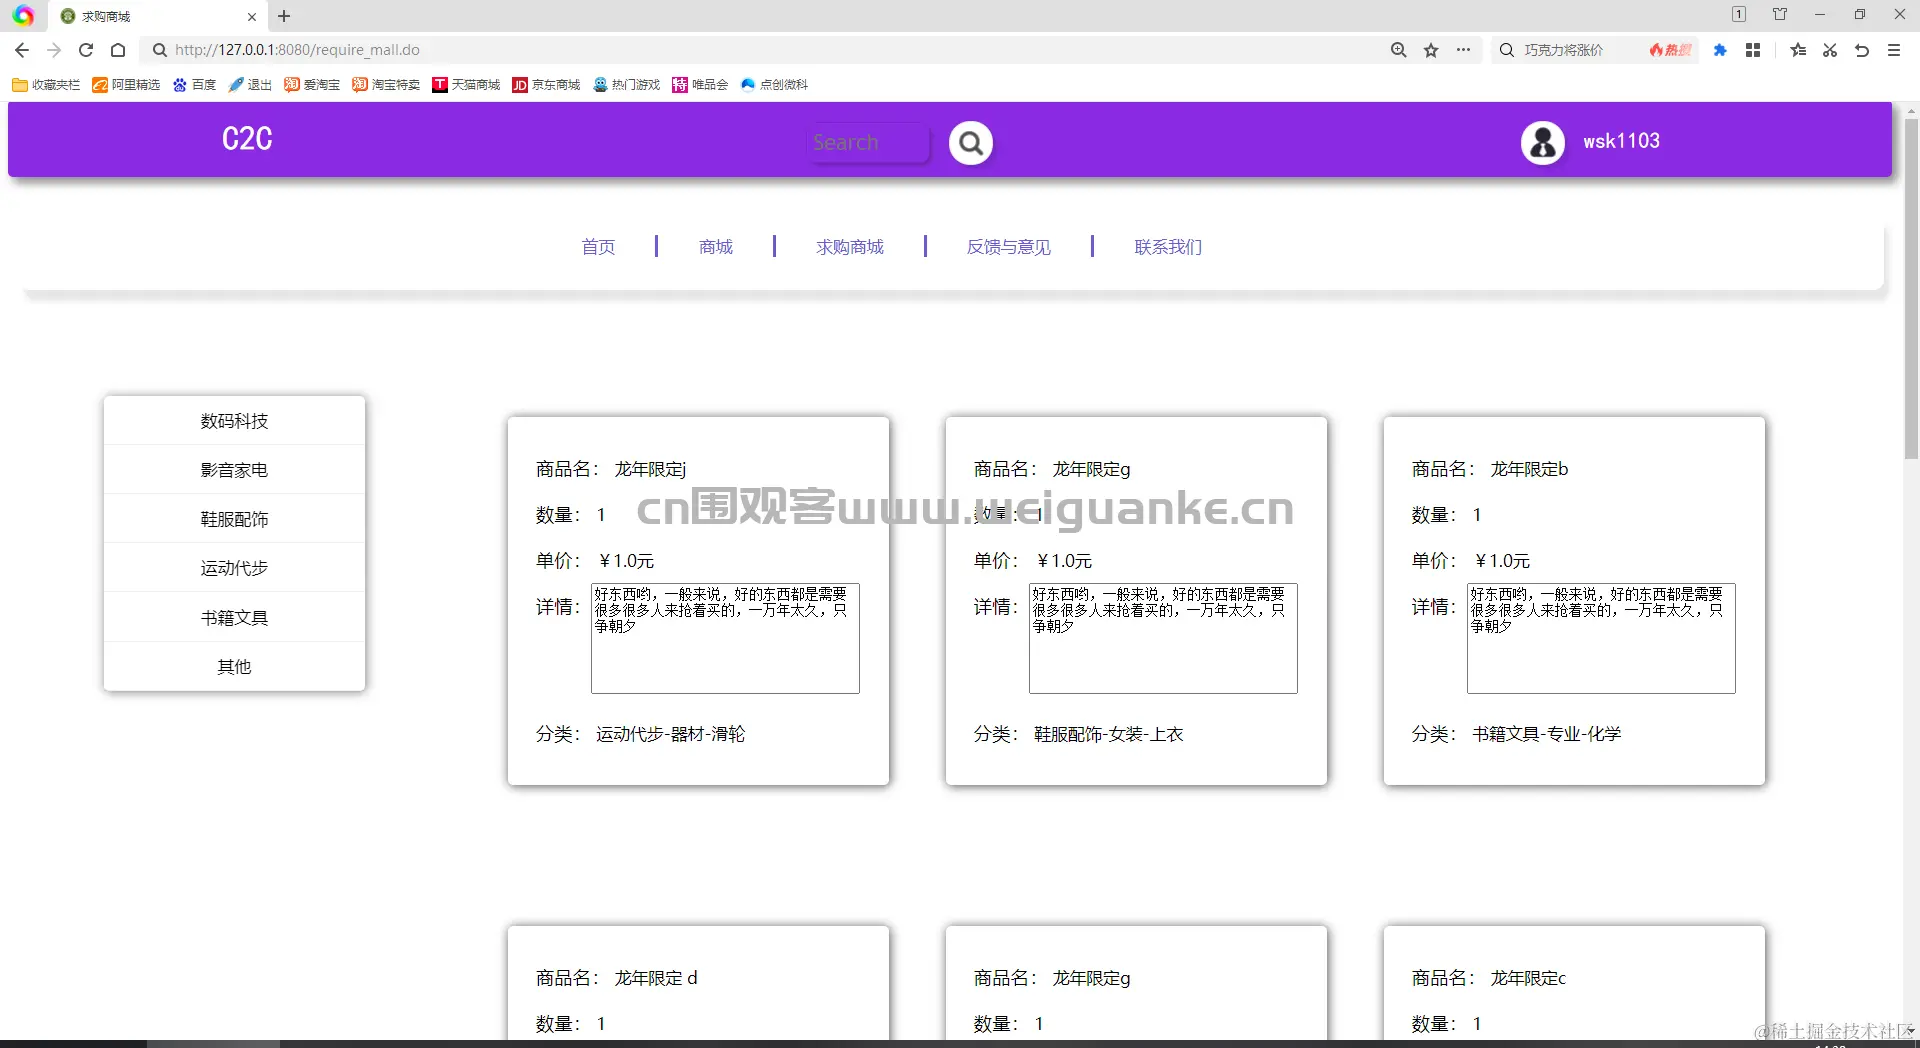1920x1048 pixels.
Task: Close the 求购商城 browser tab
Action: [252, 17]
